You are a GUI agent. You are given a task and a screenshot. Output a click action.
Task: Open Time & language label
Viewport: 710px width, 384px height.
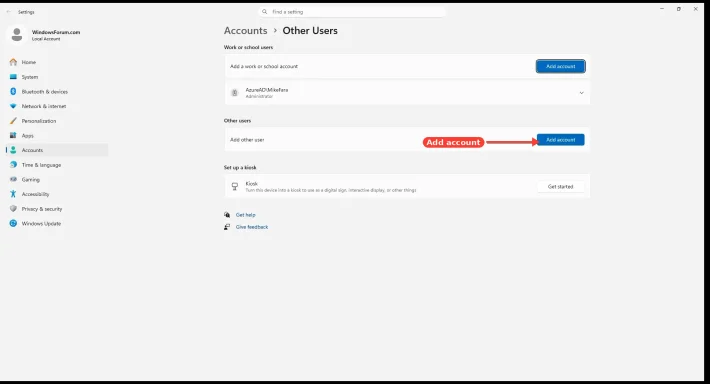(x=41, y=165)
